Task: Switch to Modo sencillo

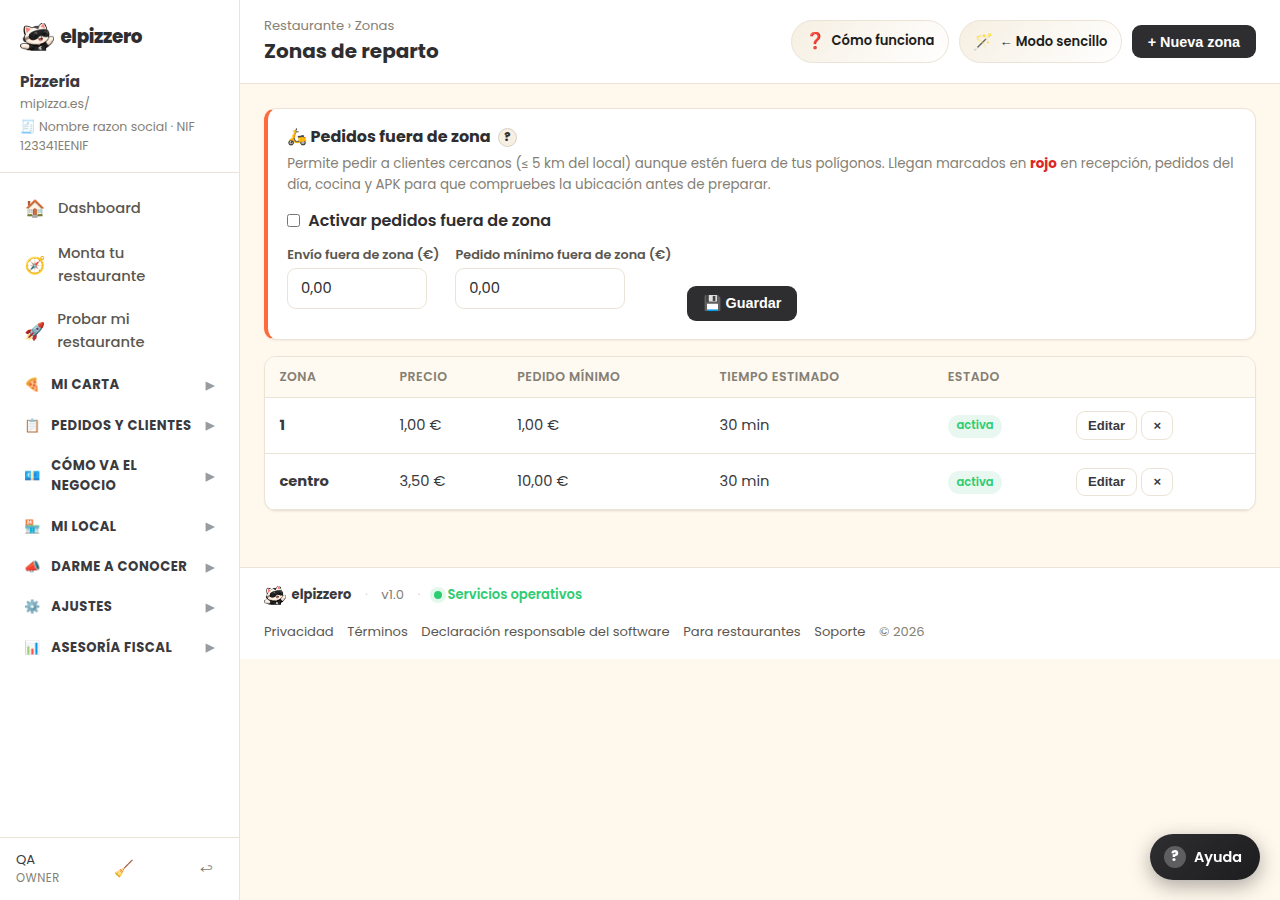Action: coord(1040,41)
